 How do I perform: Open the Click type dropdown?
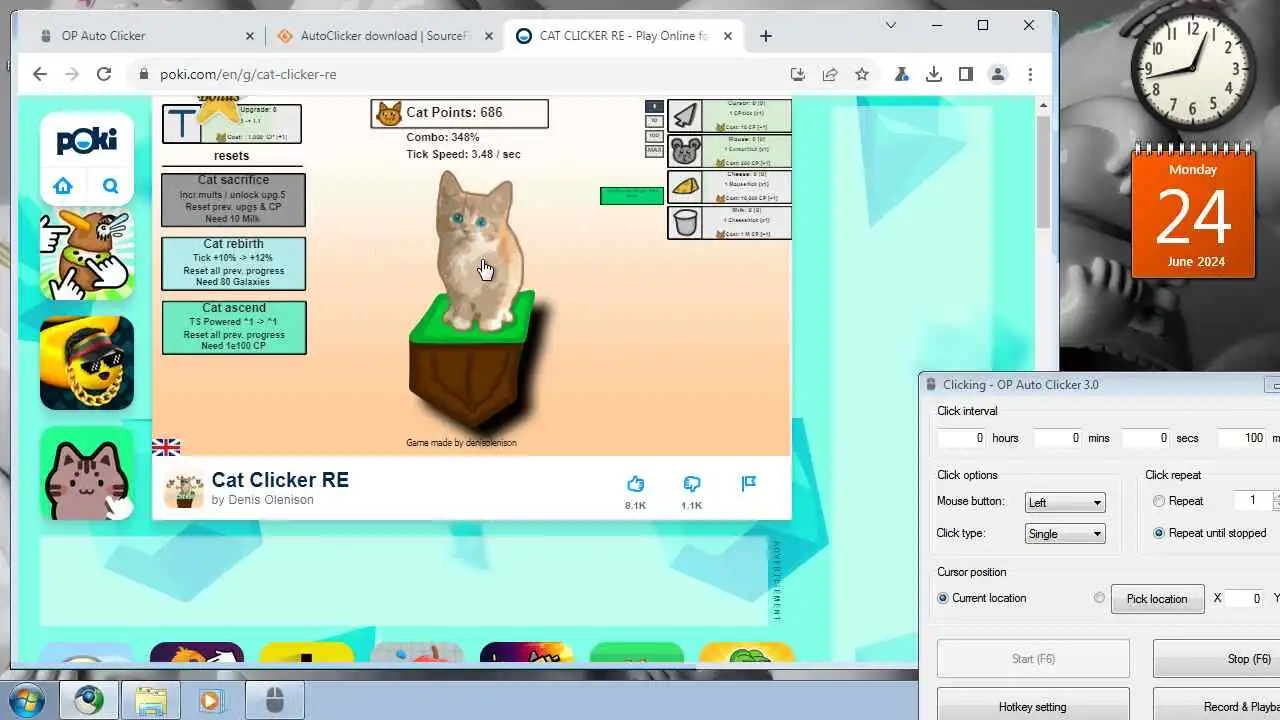pyautogui.click(x=1065, y=533)
